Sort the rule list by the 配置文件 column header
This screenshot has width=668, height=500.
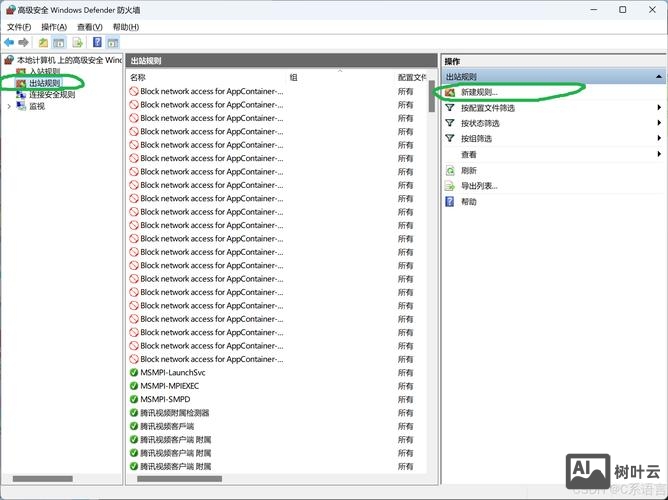(x=412, y=77)
